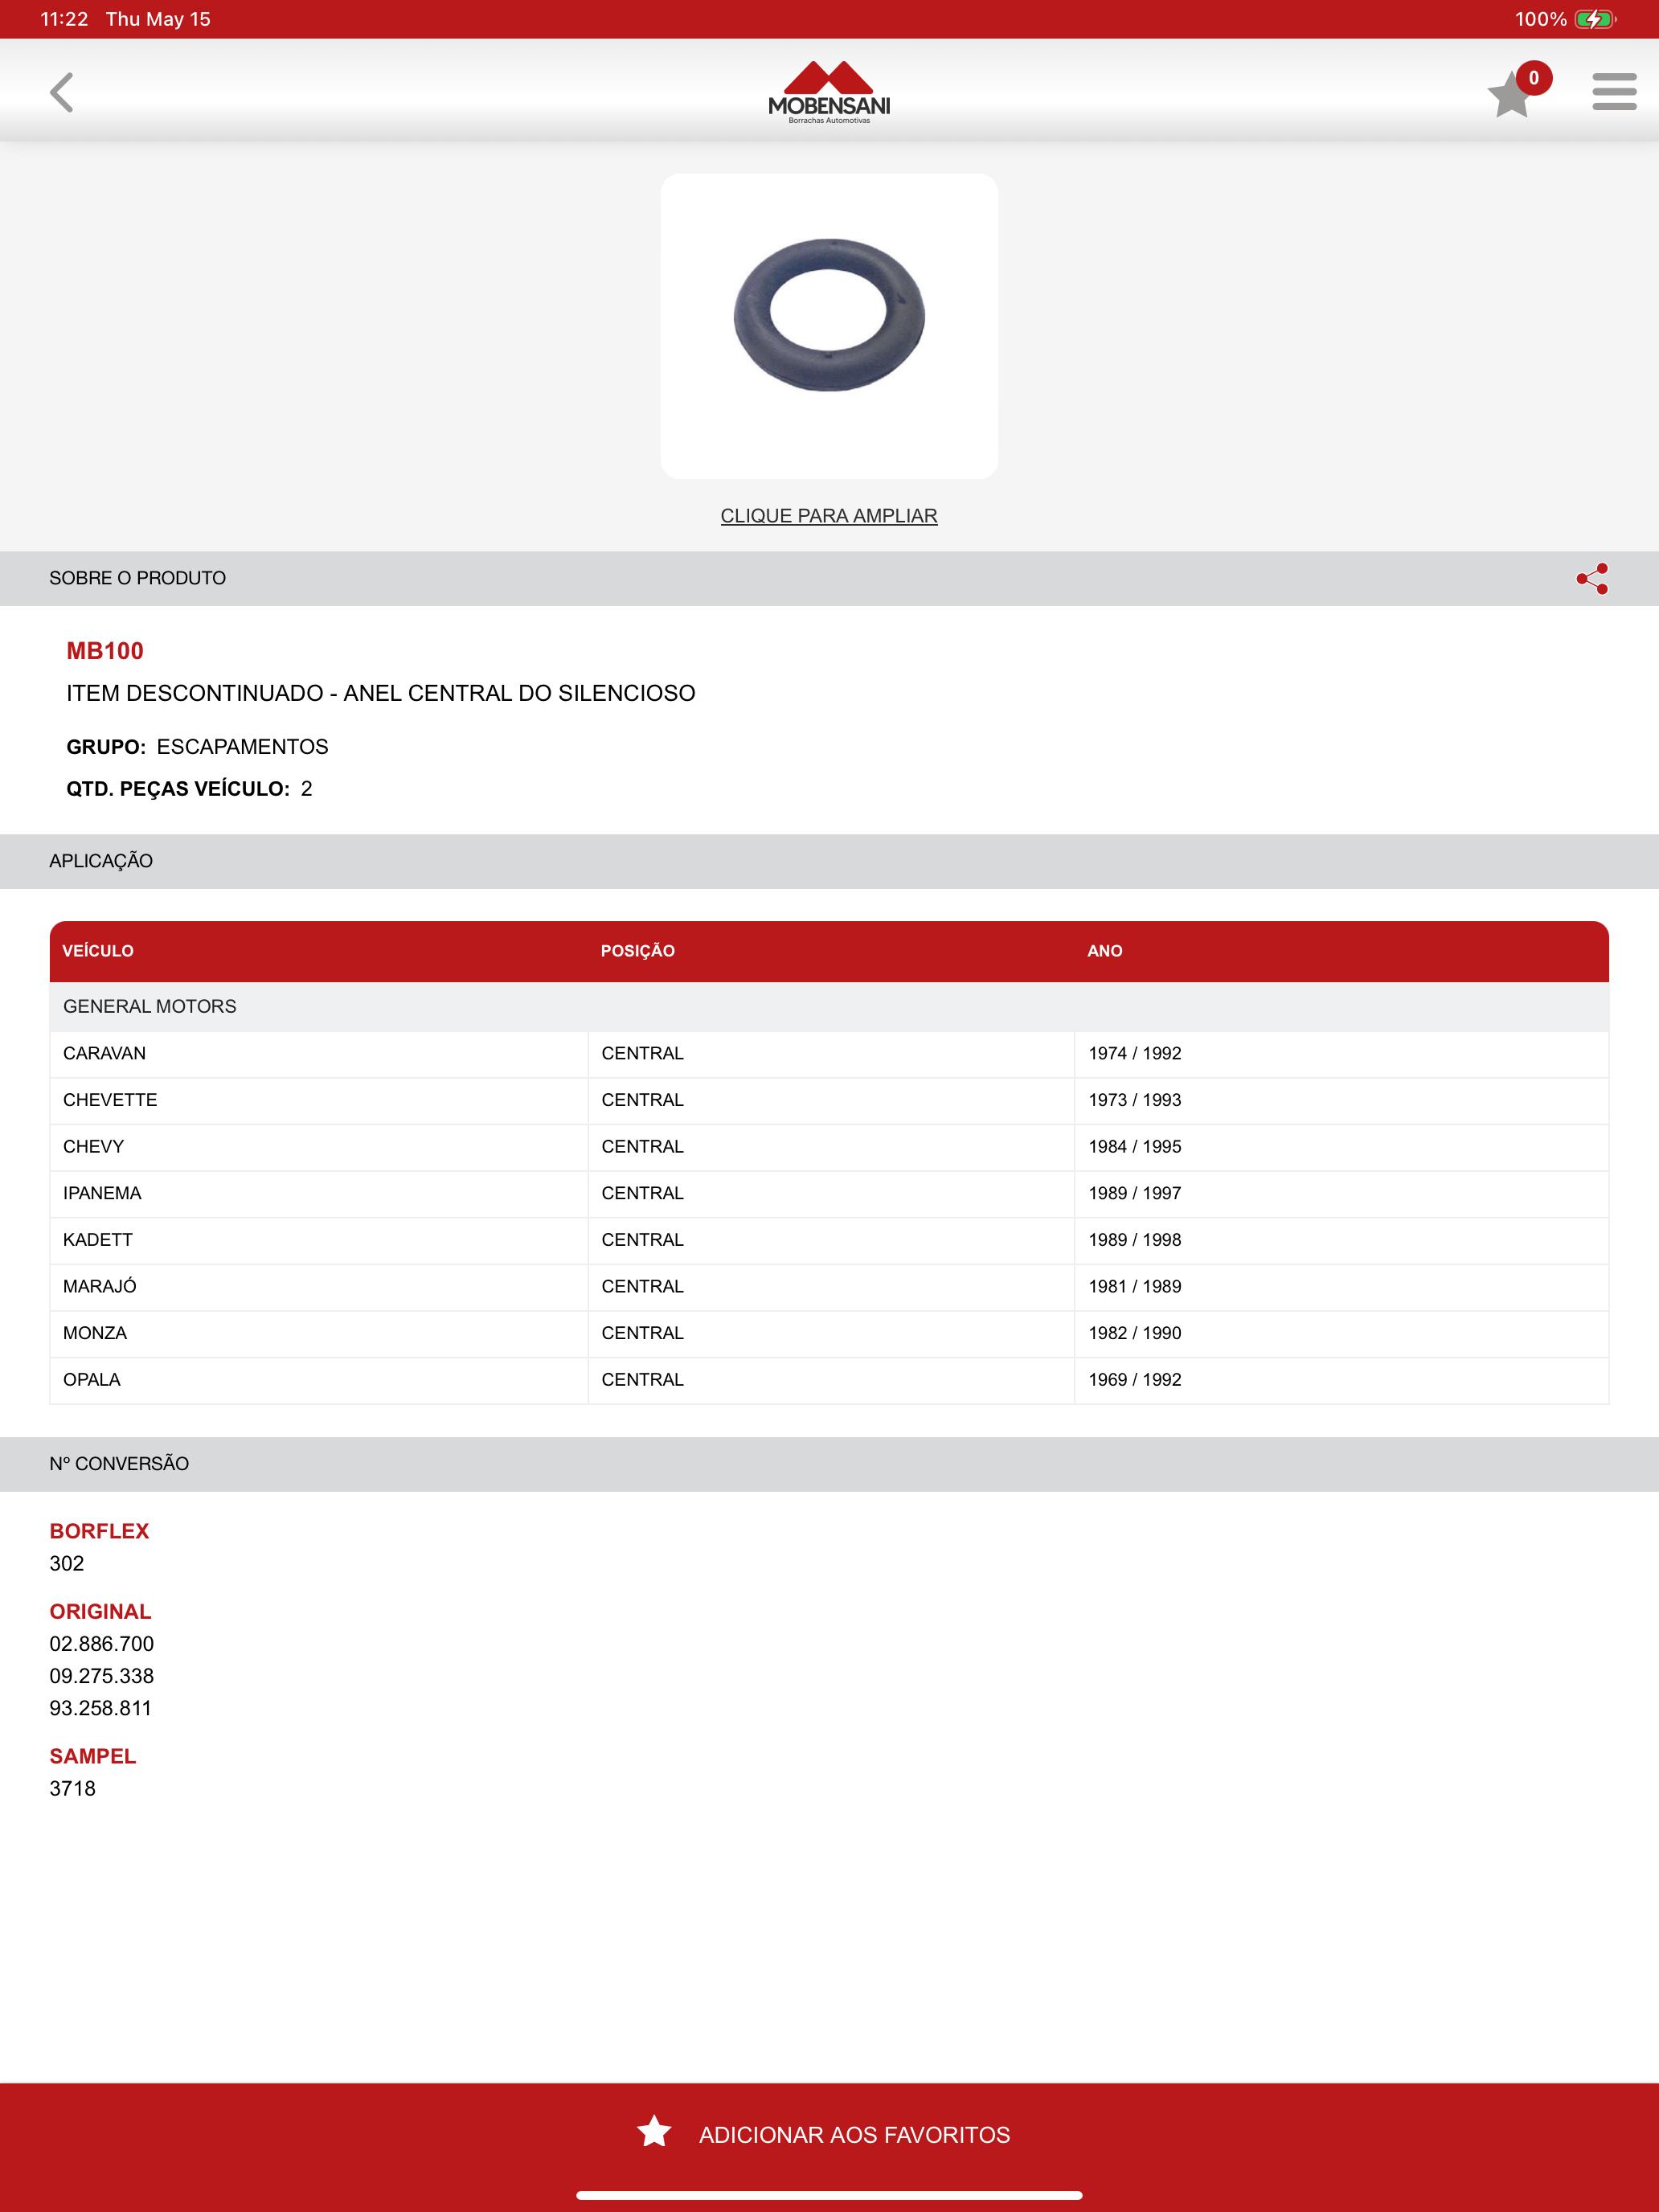Select the CHEVY vehicle cell
Viewport: 1659px width, 2212px height.
[319, 1147]
